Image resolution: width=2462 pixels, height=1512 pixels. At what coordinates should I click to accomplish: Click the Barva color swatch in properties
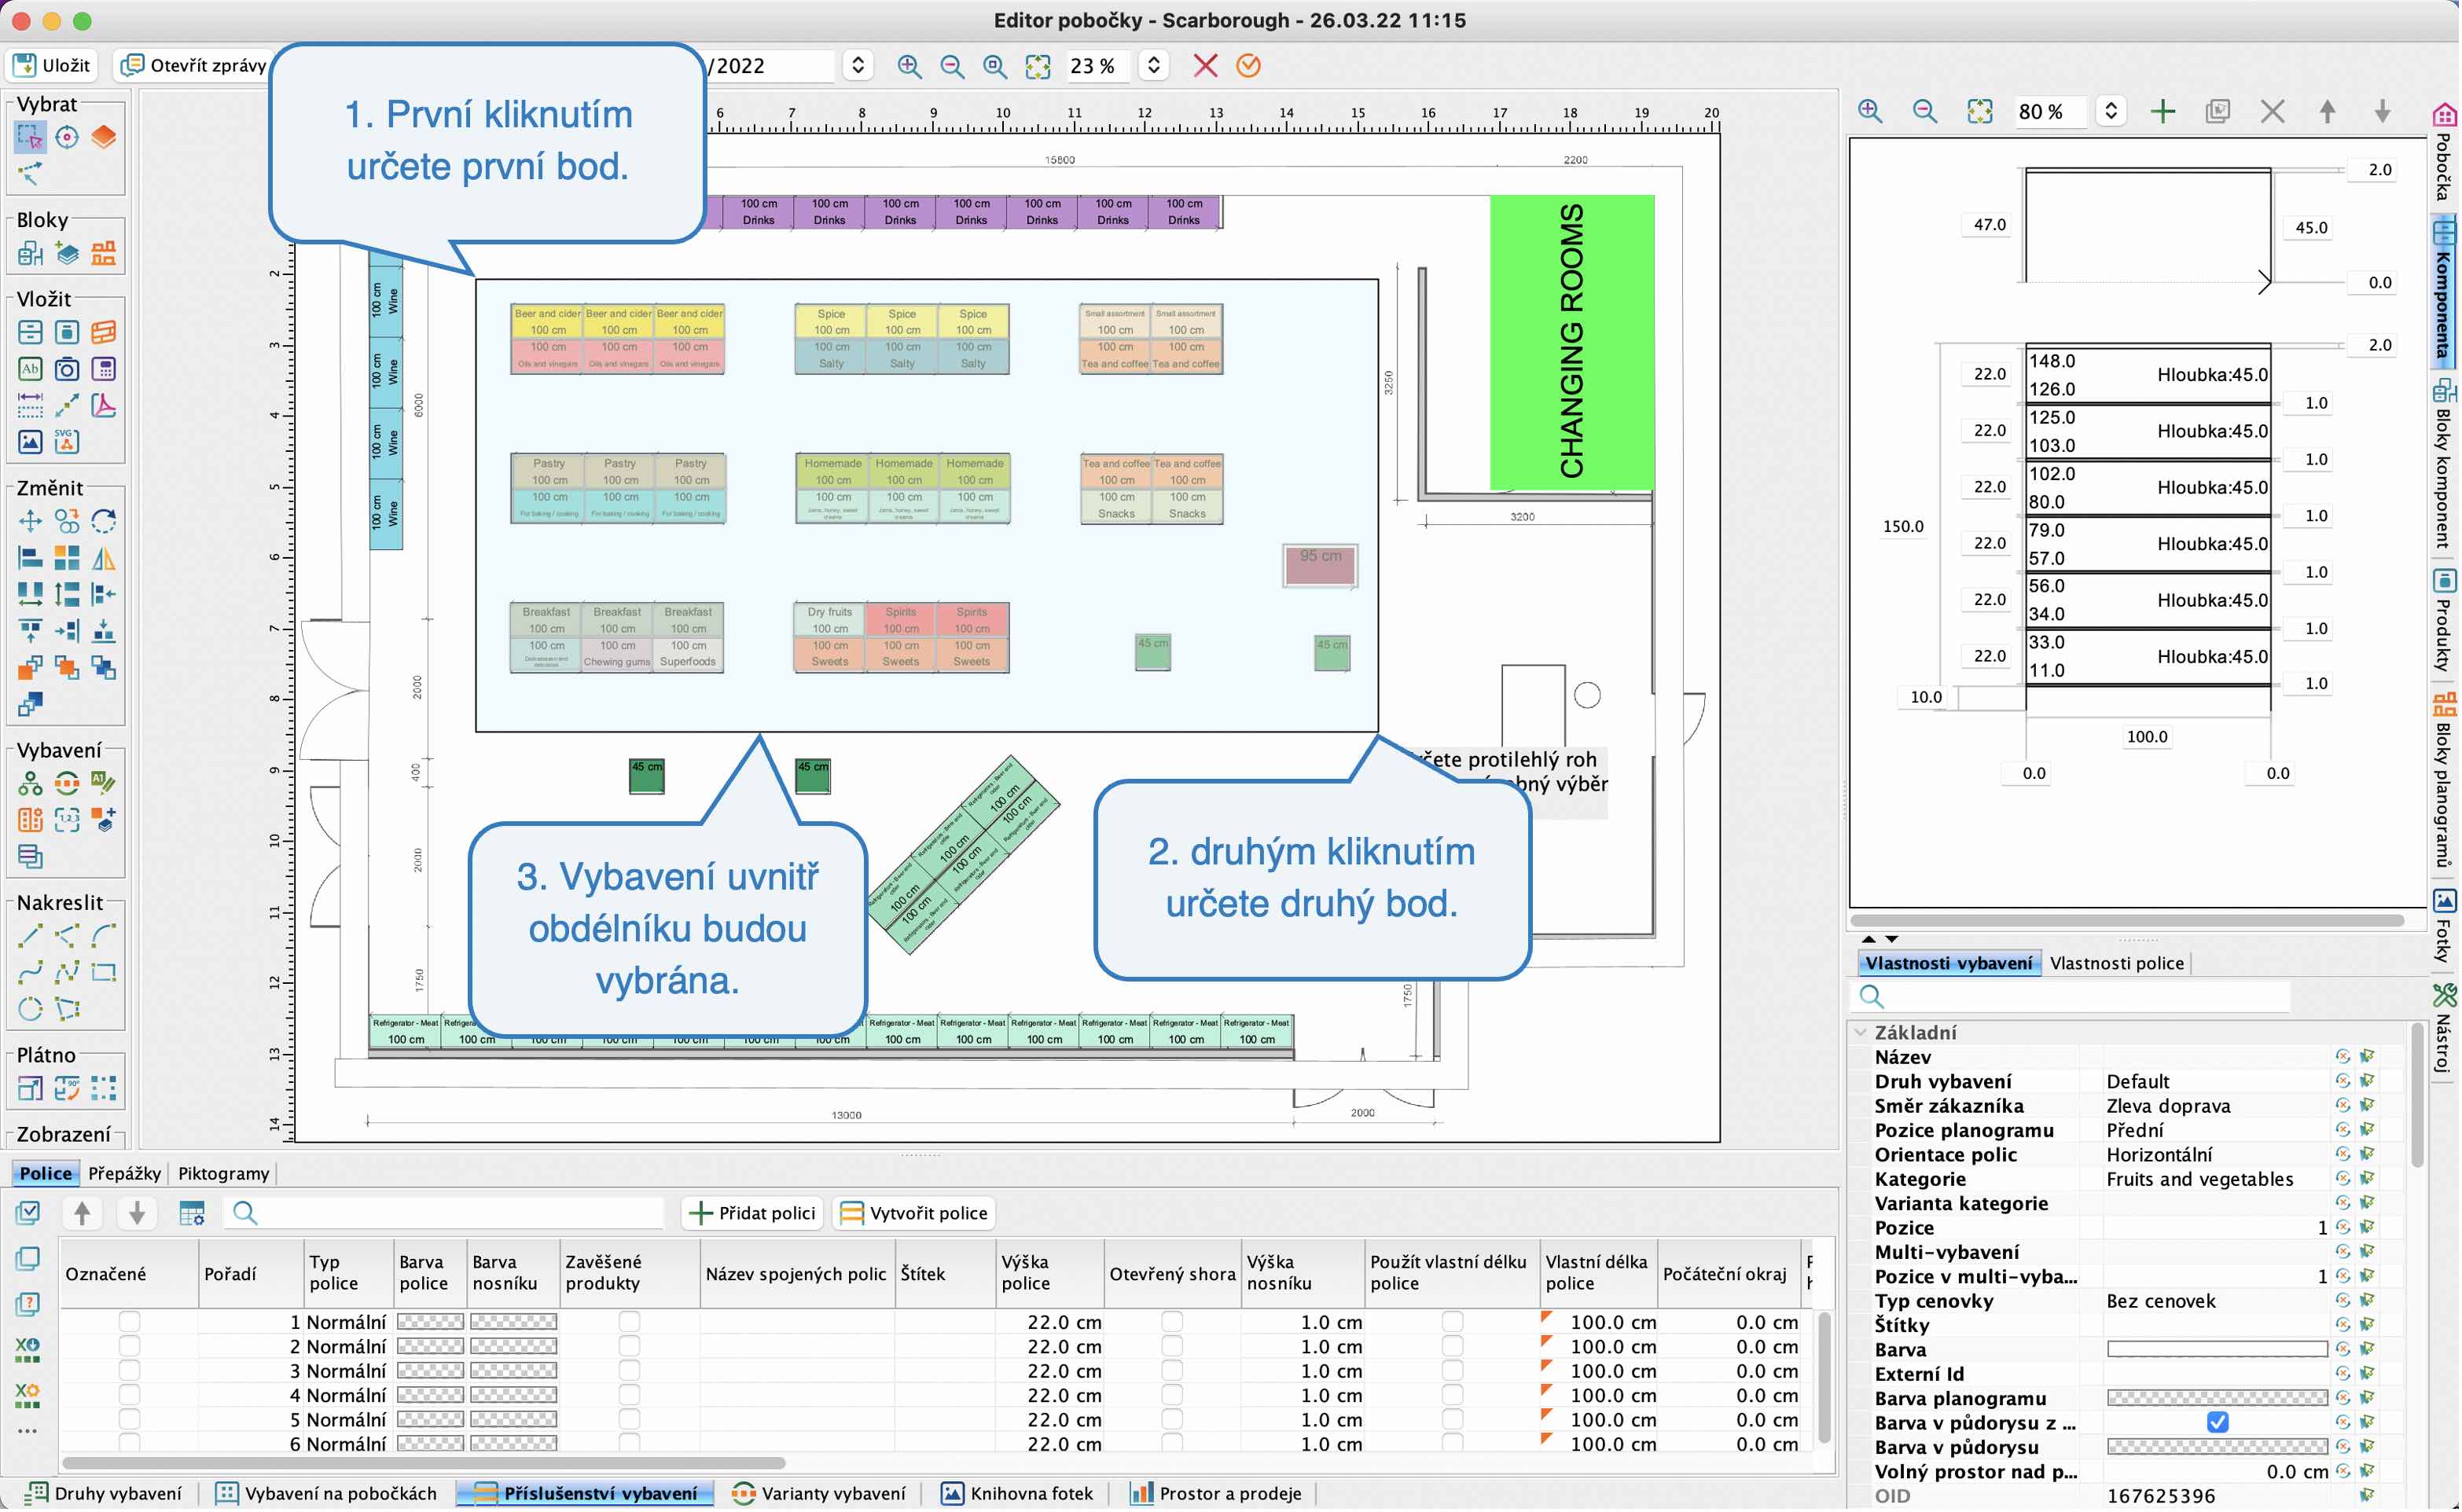pyautogui.click(x=2219, y=1351)
